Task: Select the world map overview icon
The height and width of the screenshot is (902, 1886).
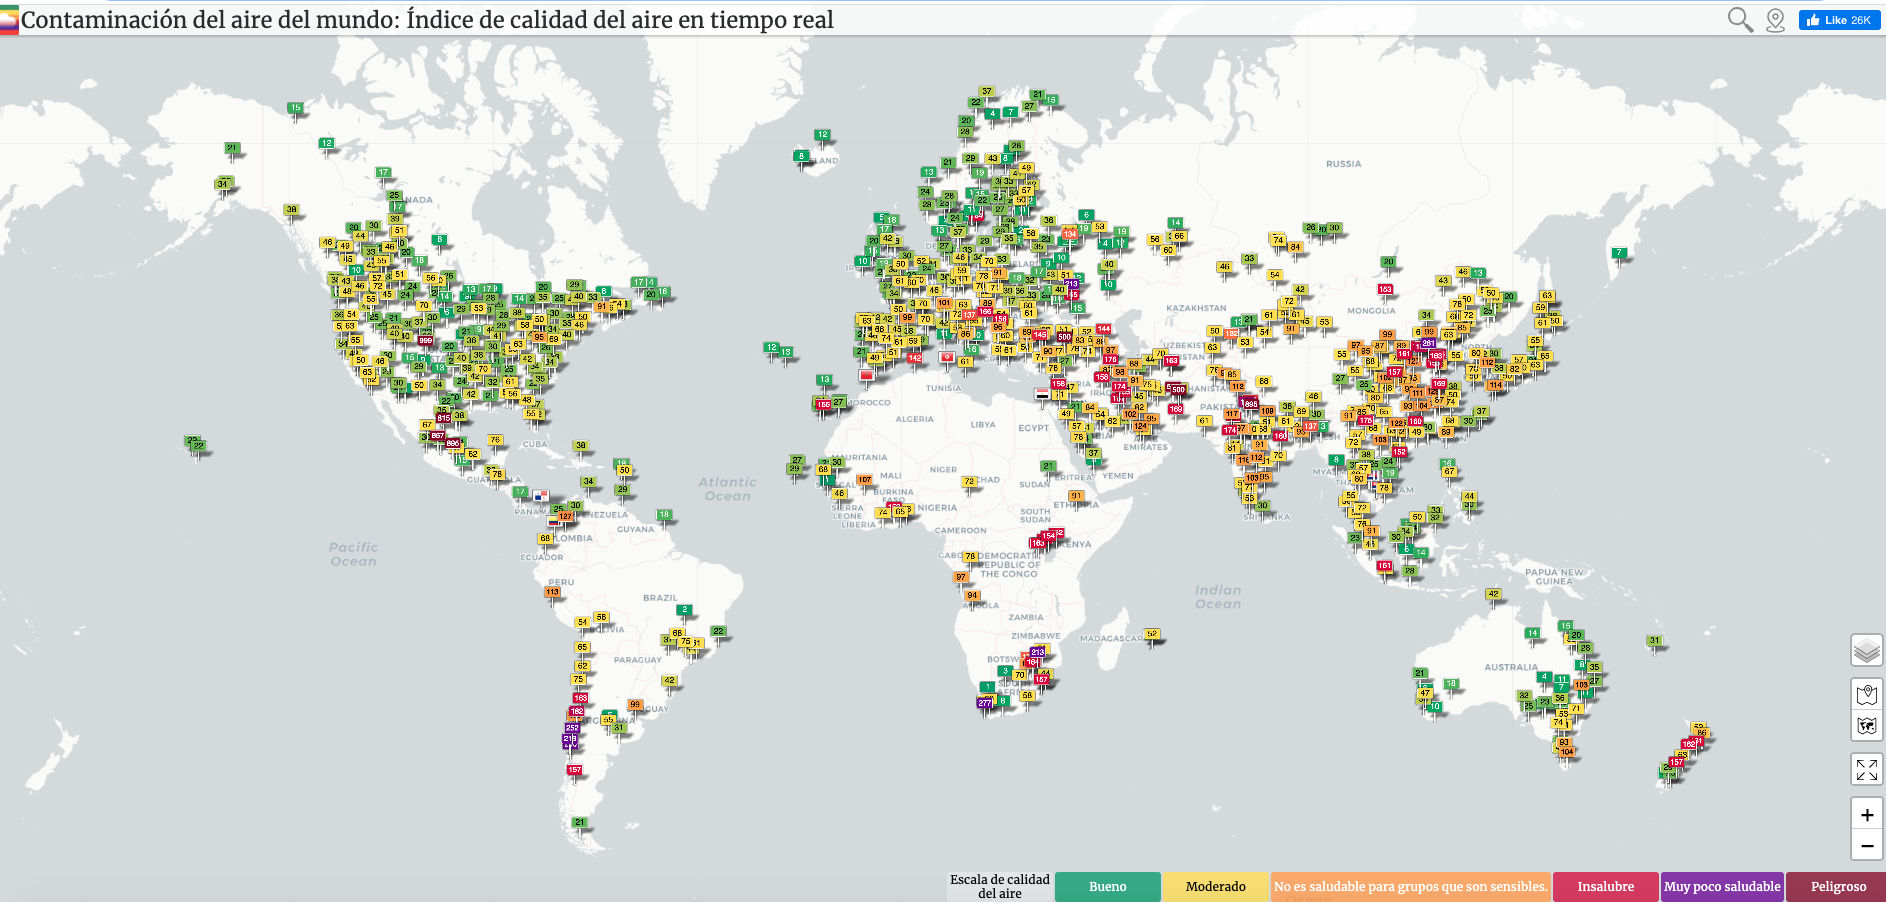Action: [x=1866, y=726]
